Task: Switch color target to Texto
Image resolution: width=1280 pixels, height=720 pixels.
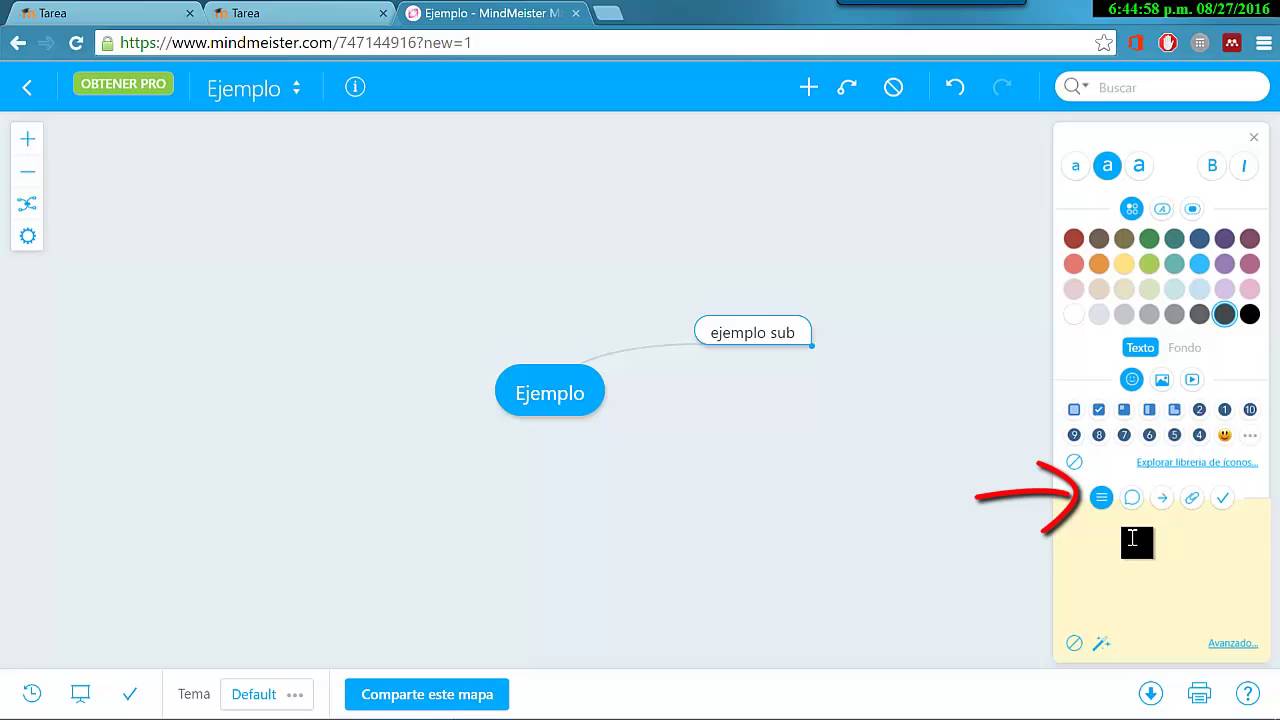Action: coord(1140,348)
